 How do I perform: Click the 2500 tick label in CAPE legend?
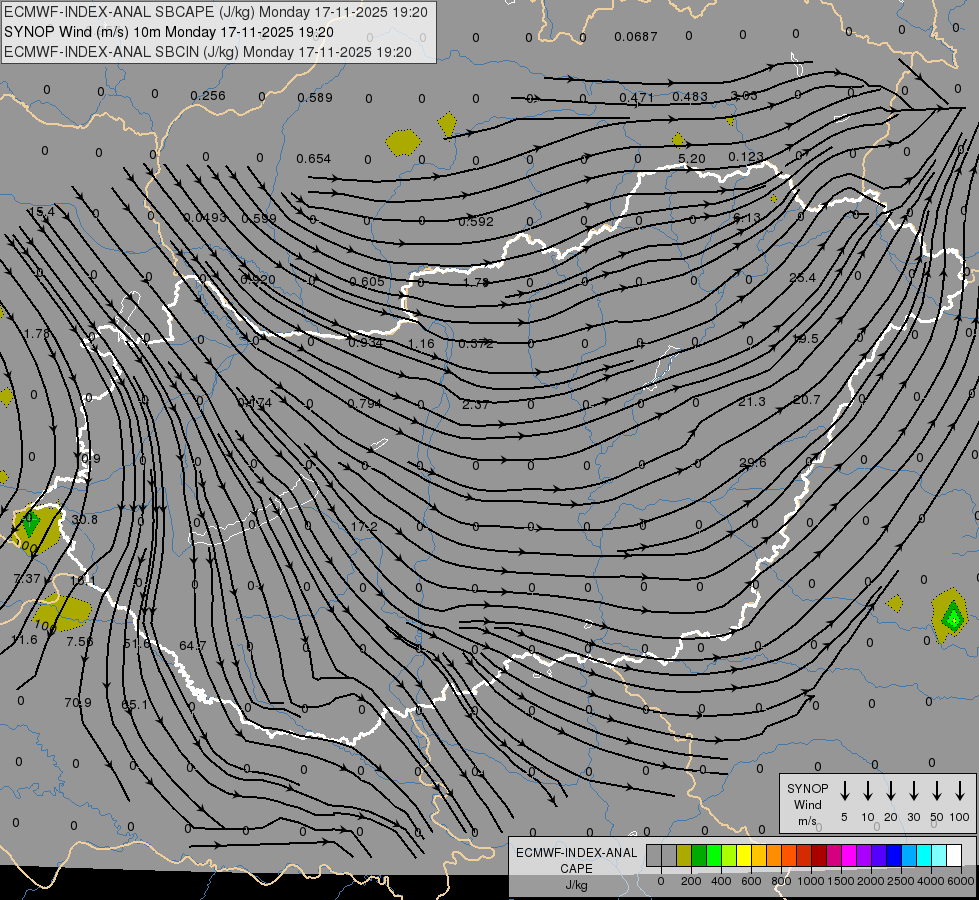click(900, 881)
